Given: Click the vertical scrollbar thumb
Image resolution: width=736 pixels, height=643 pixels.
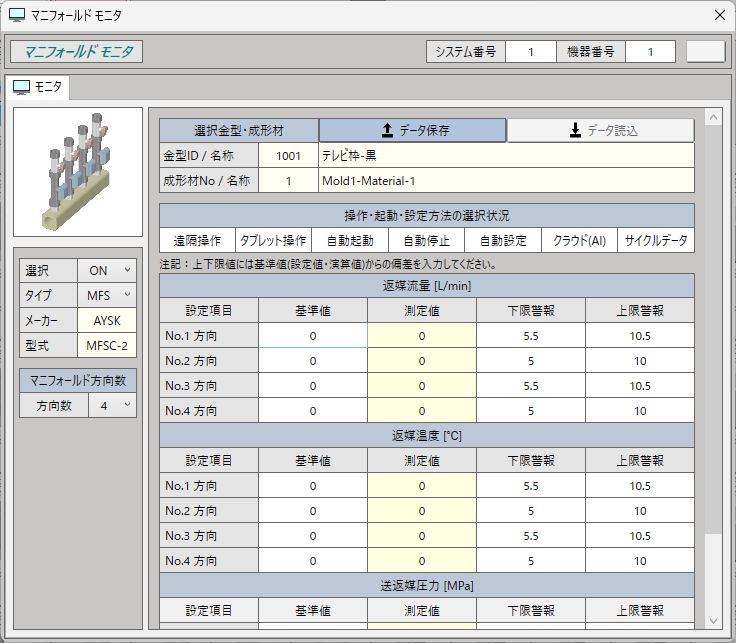Looking at the screenshot, I should 713,329.
